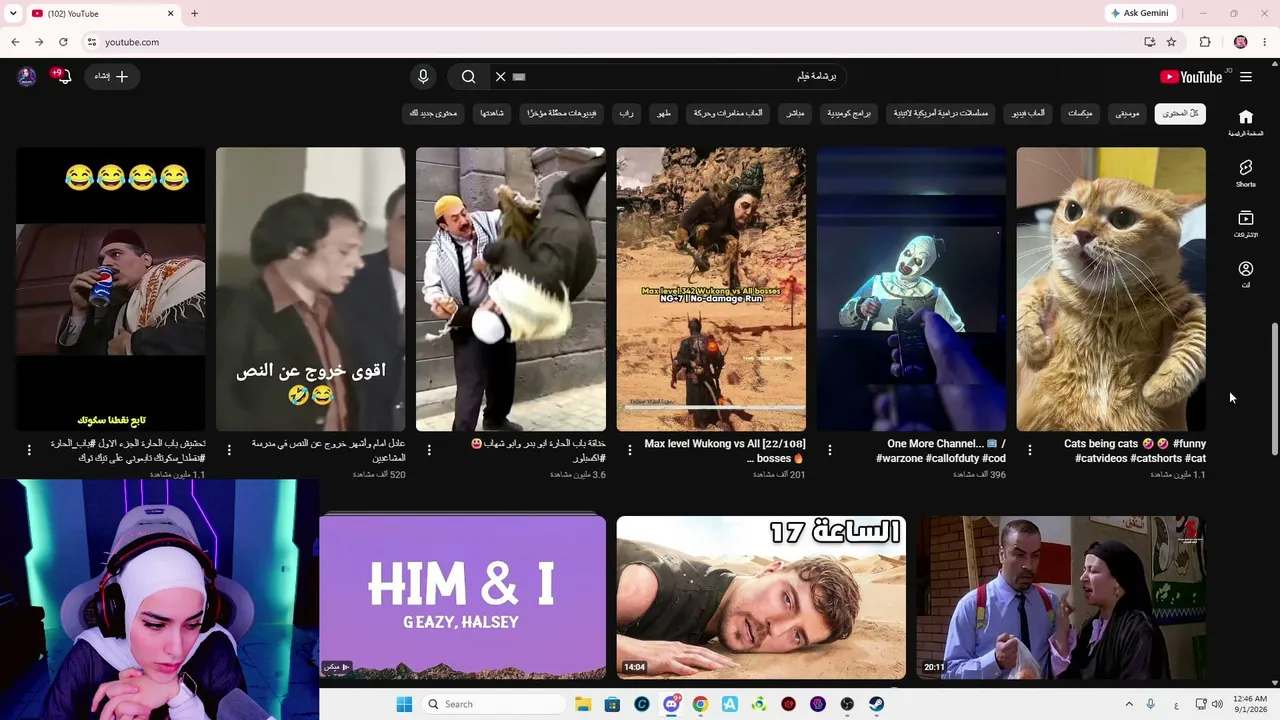The width and height of the screenshot is (1280, 720).
Task: Open File Explorer from the taskbar
Action: pos(583,704)
